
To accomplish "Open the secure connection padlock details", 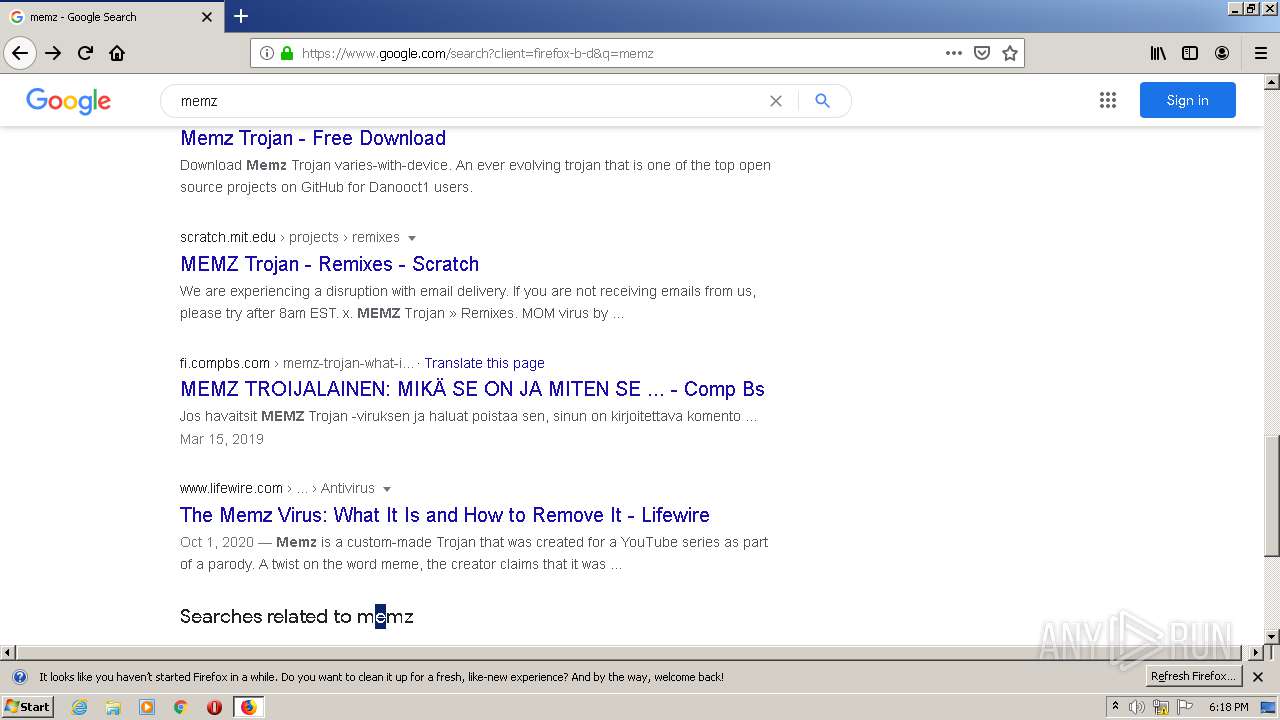I will [287, 53].
